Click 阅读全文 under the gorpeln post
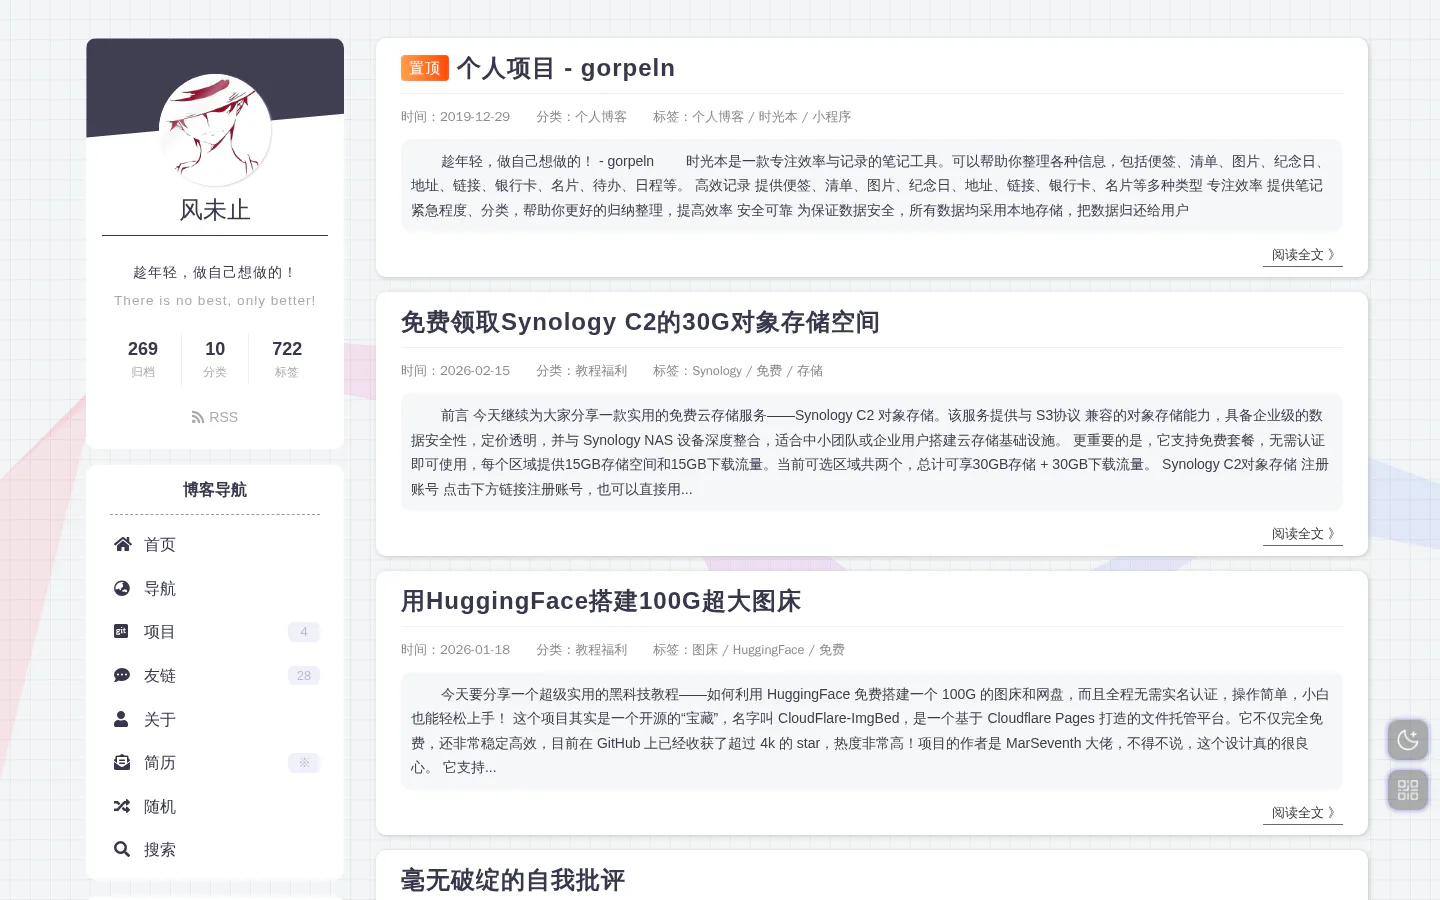This screenshot has width=1440, height=900. [x=1303, y=255]
